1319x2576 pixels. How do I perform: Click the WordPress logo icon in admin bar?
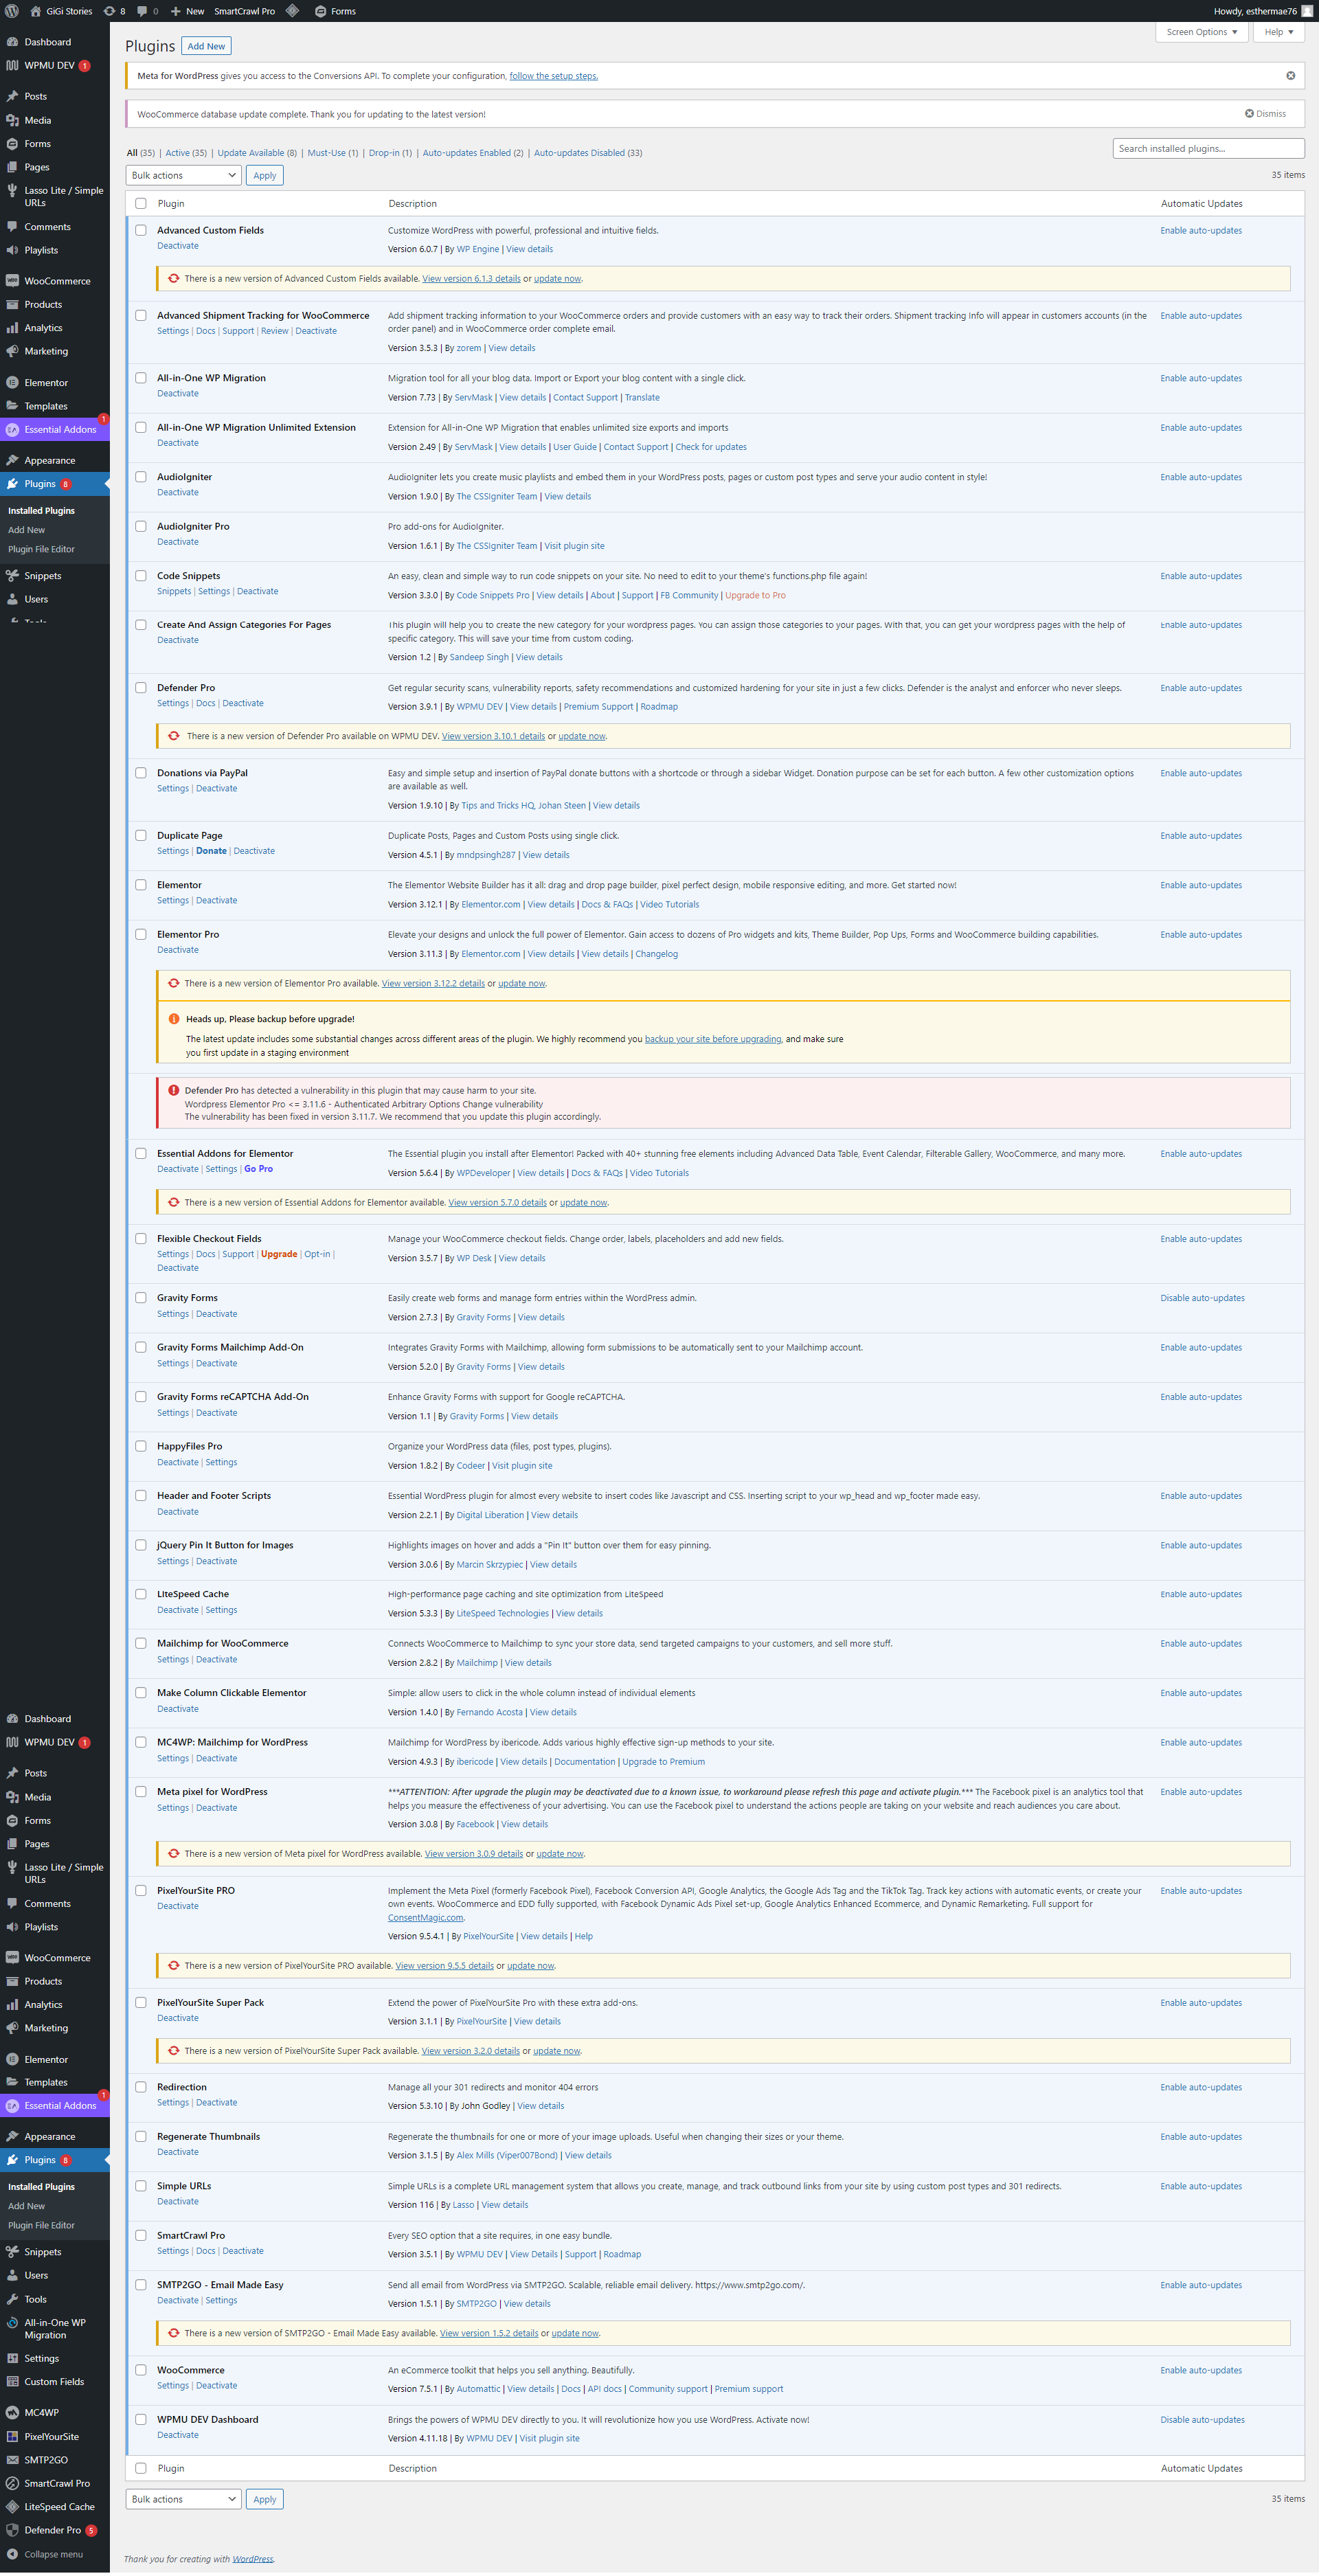[x=11, y=11]
